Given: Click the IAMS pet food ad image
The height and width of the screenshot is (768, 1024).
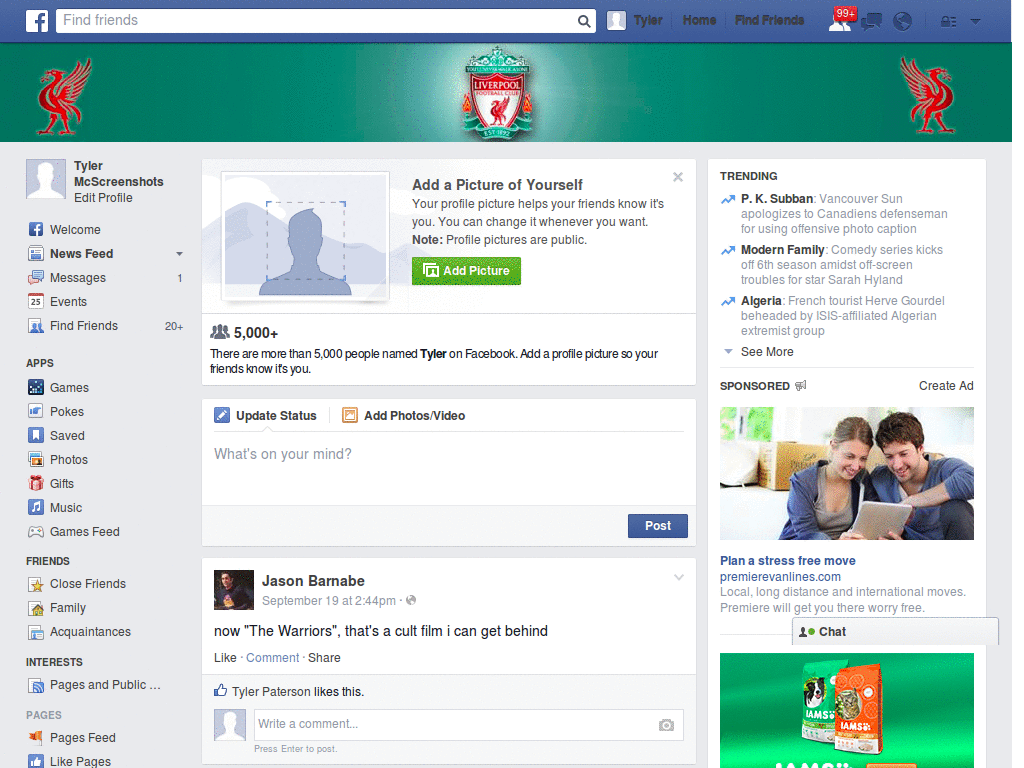Looking at the screenshot, I should 847,711.
